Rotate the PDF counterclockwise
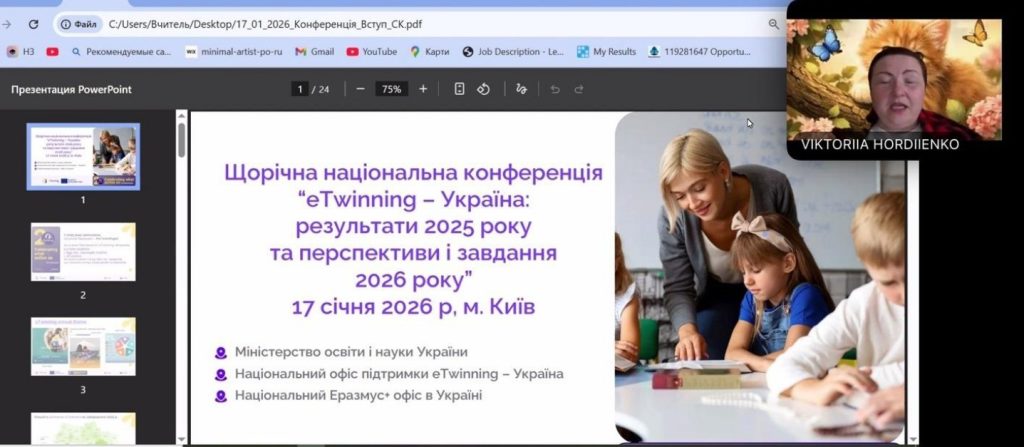Viewport: 1024px width, 447px height. pyautogui.click(x=483, y=89)
